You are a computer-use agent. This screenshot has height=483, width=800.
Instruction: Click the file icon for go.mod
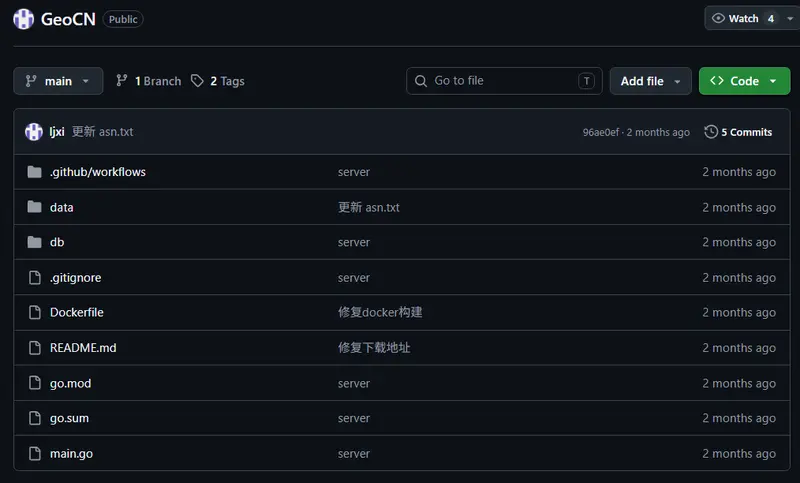tap(35, 383)
